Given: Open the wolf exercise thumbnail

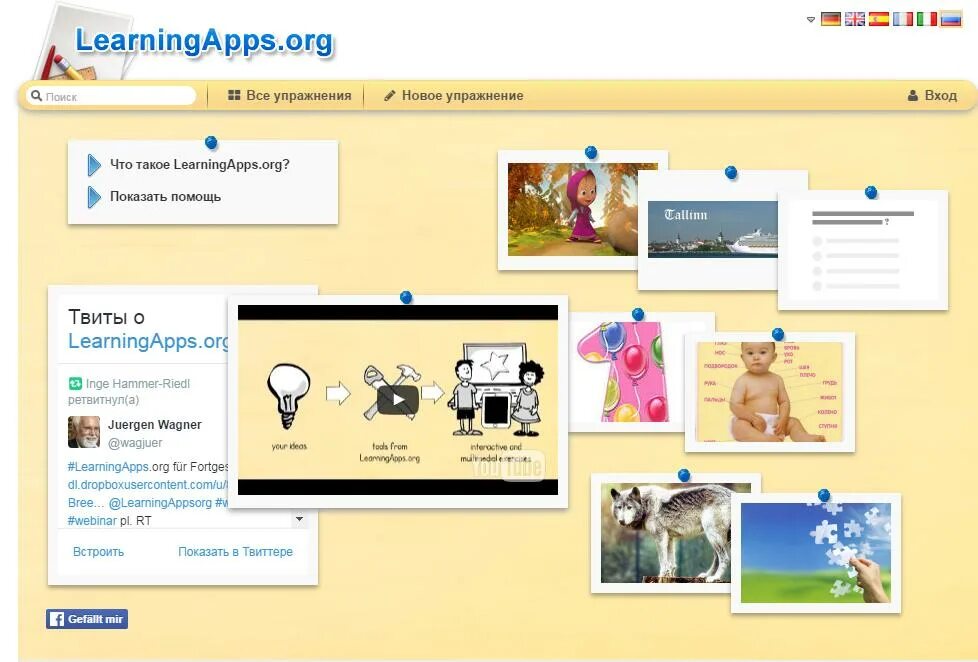Looking at the screenshot, I should pyautogui.click(x=666, y=533).
